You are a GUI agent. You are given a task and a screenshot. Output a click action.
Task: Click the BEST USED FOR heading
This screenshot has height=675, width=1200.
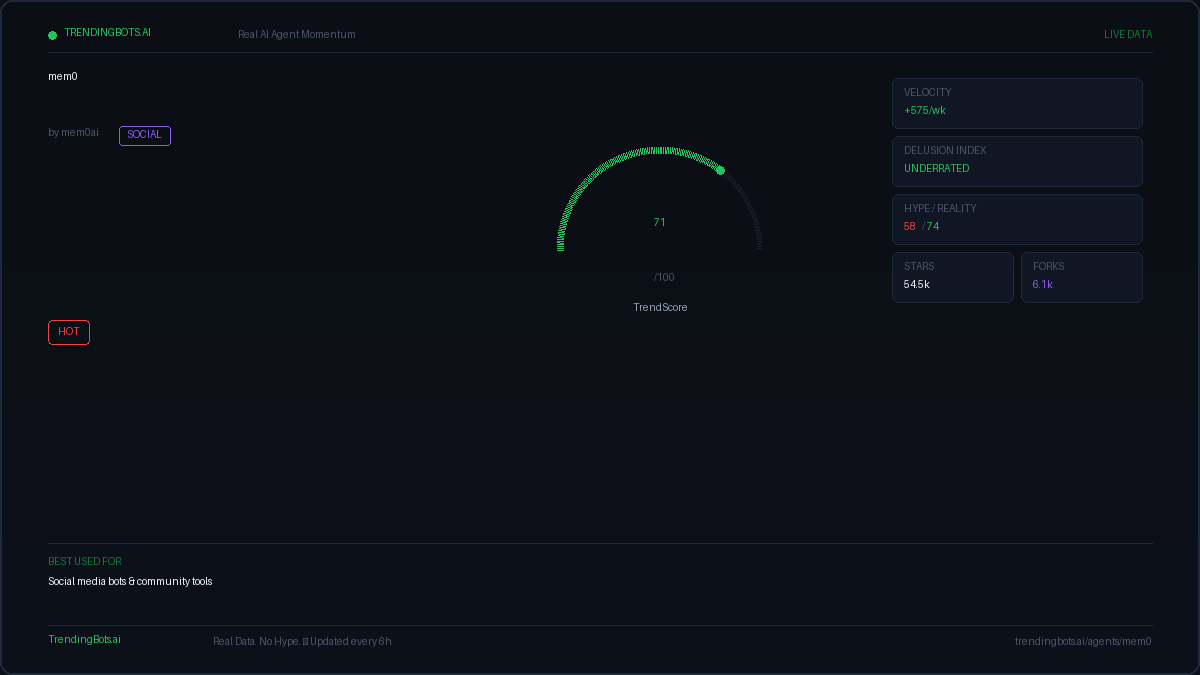tap(85, 561)
